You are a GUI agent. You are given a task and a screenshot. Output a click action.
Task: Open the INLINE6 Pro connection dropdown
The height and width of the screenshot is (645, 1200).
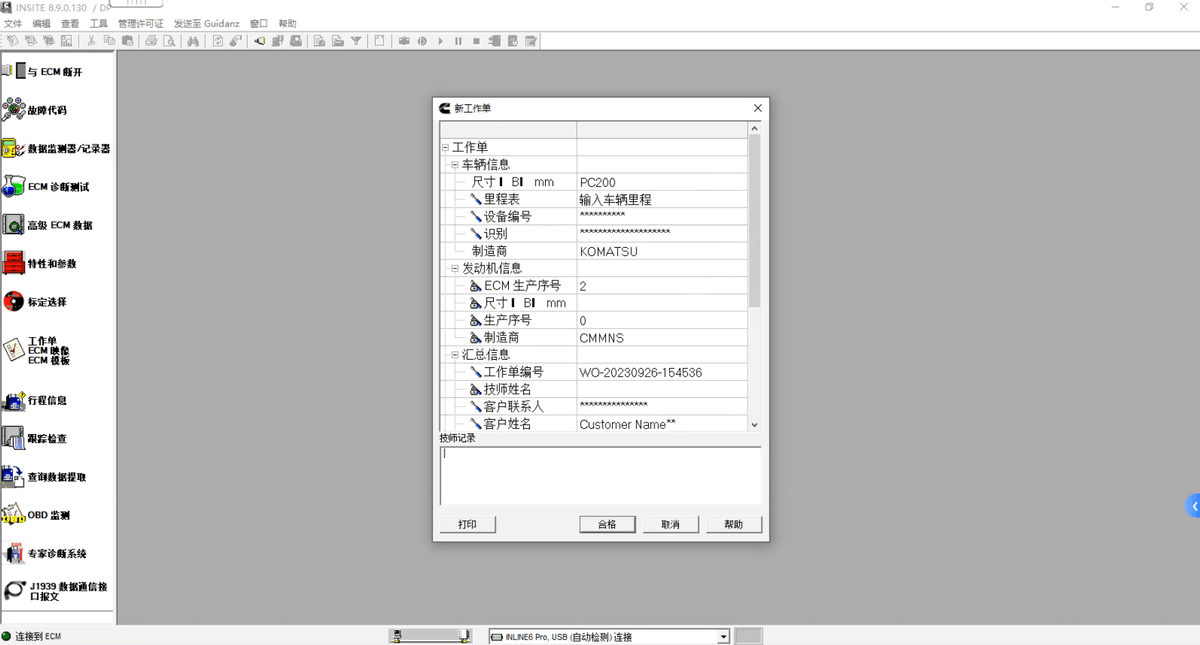tap(723, 637)
